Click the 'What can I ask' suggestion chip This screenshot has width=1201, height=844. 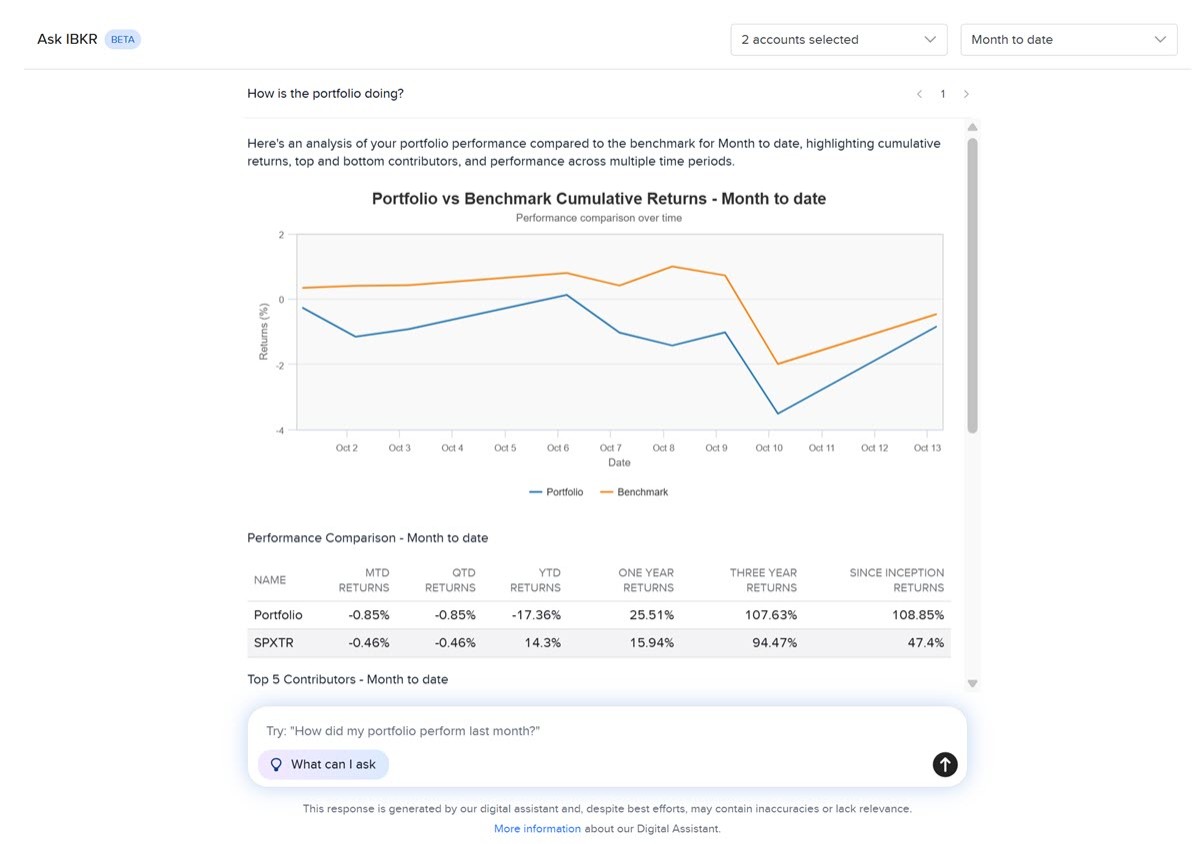click(322, 764)
